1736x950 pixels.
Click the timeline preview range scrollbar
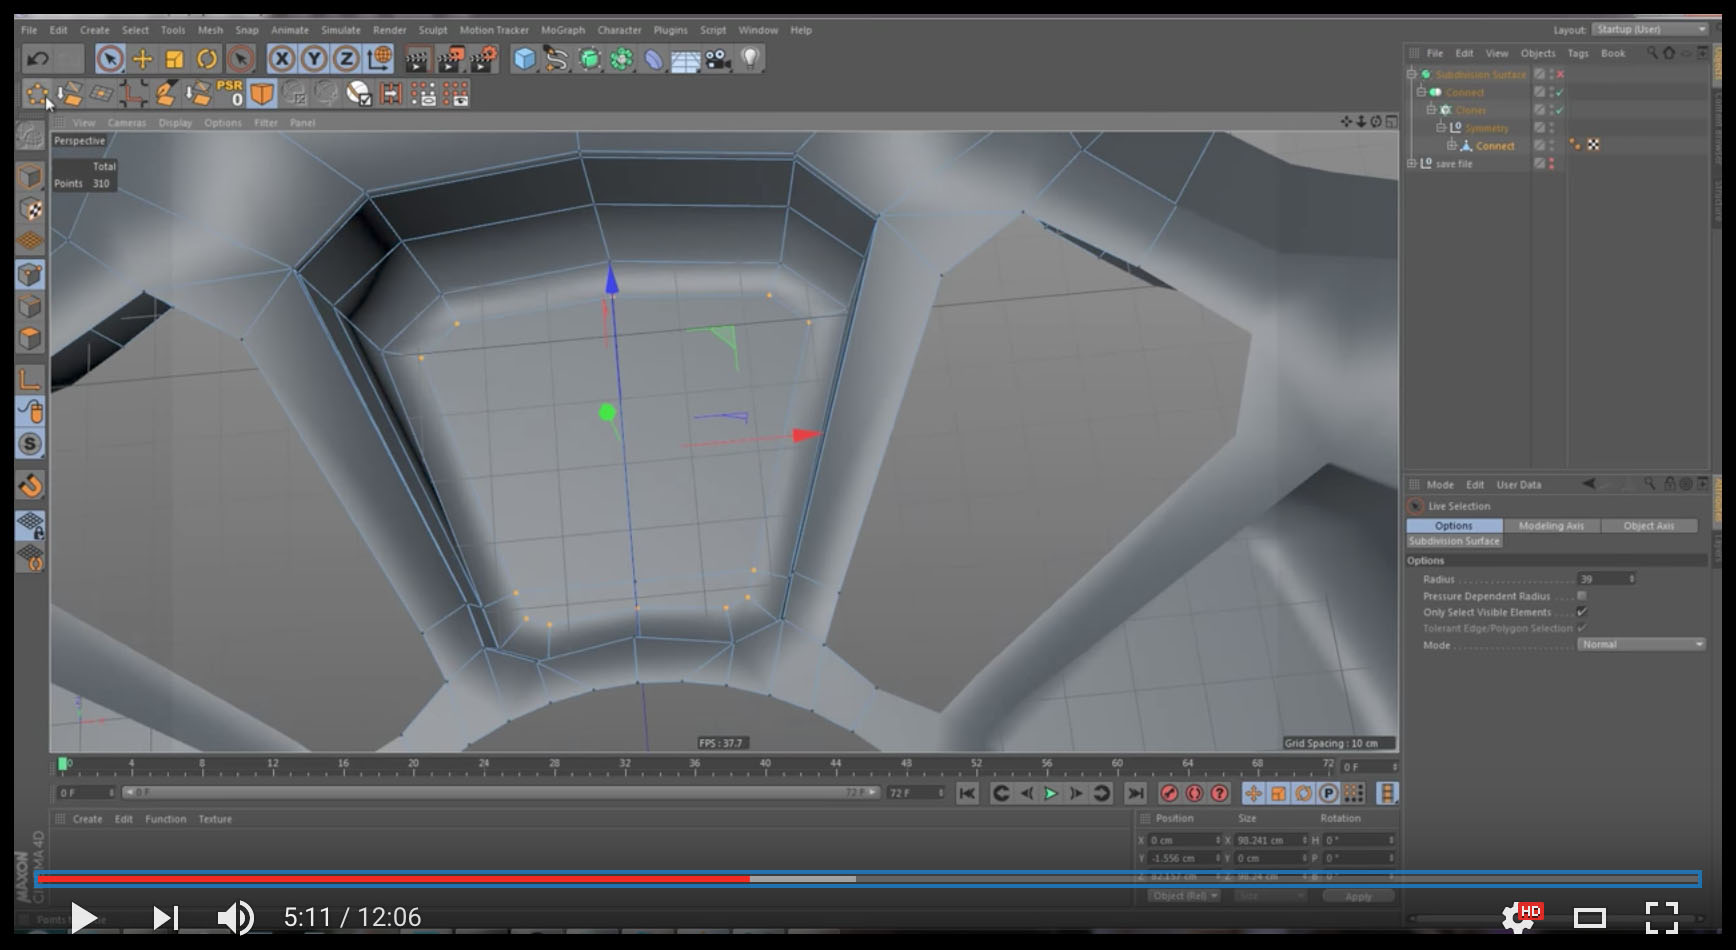[x=502, y=792]
